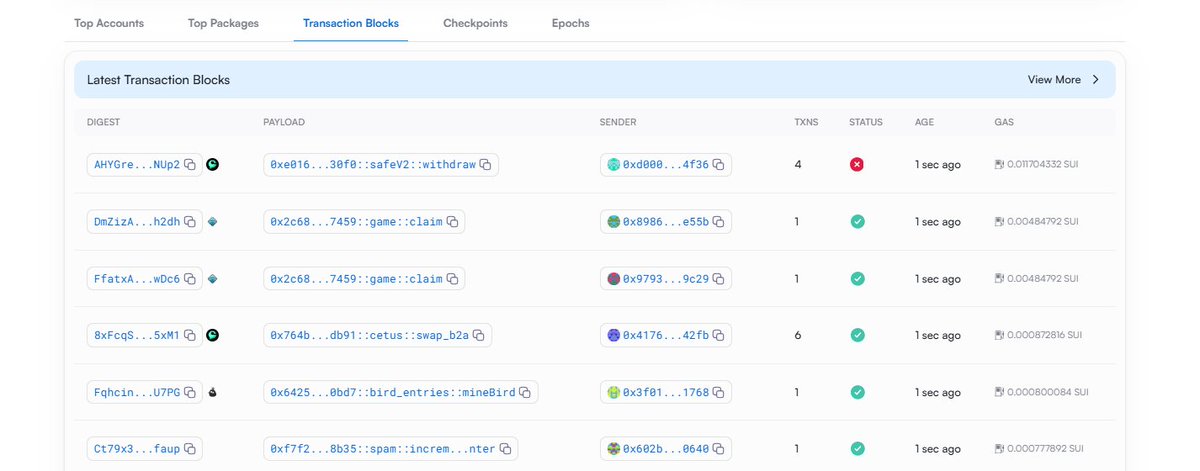Copy digest Fqhcin...U7PG
This screenshot has height=471, width=1200.
[190, 392]
